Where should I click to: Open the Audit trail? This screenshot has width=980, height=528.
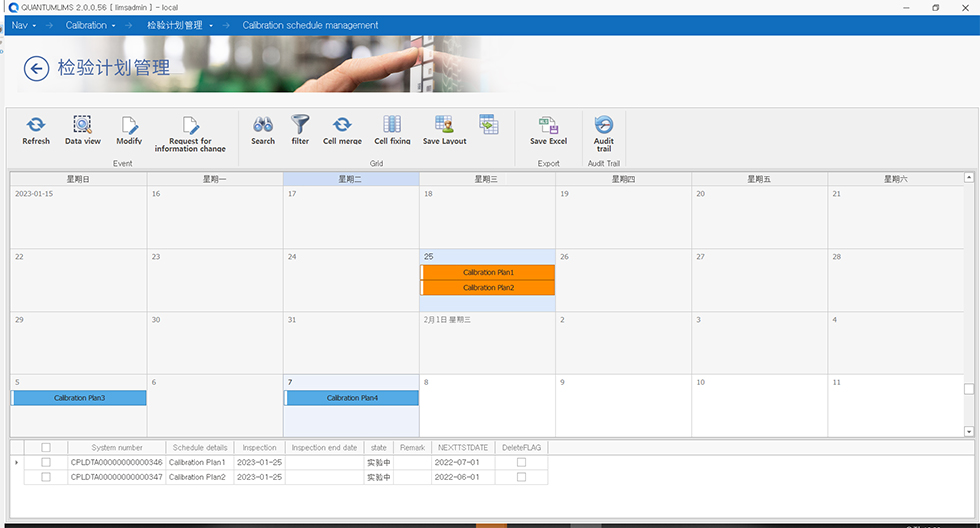click(604, 126)
